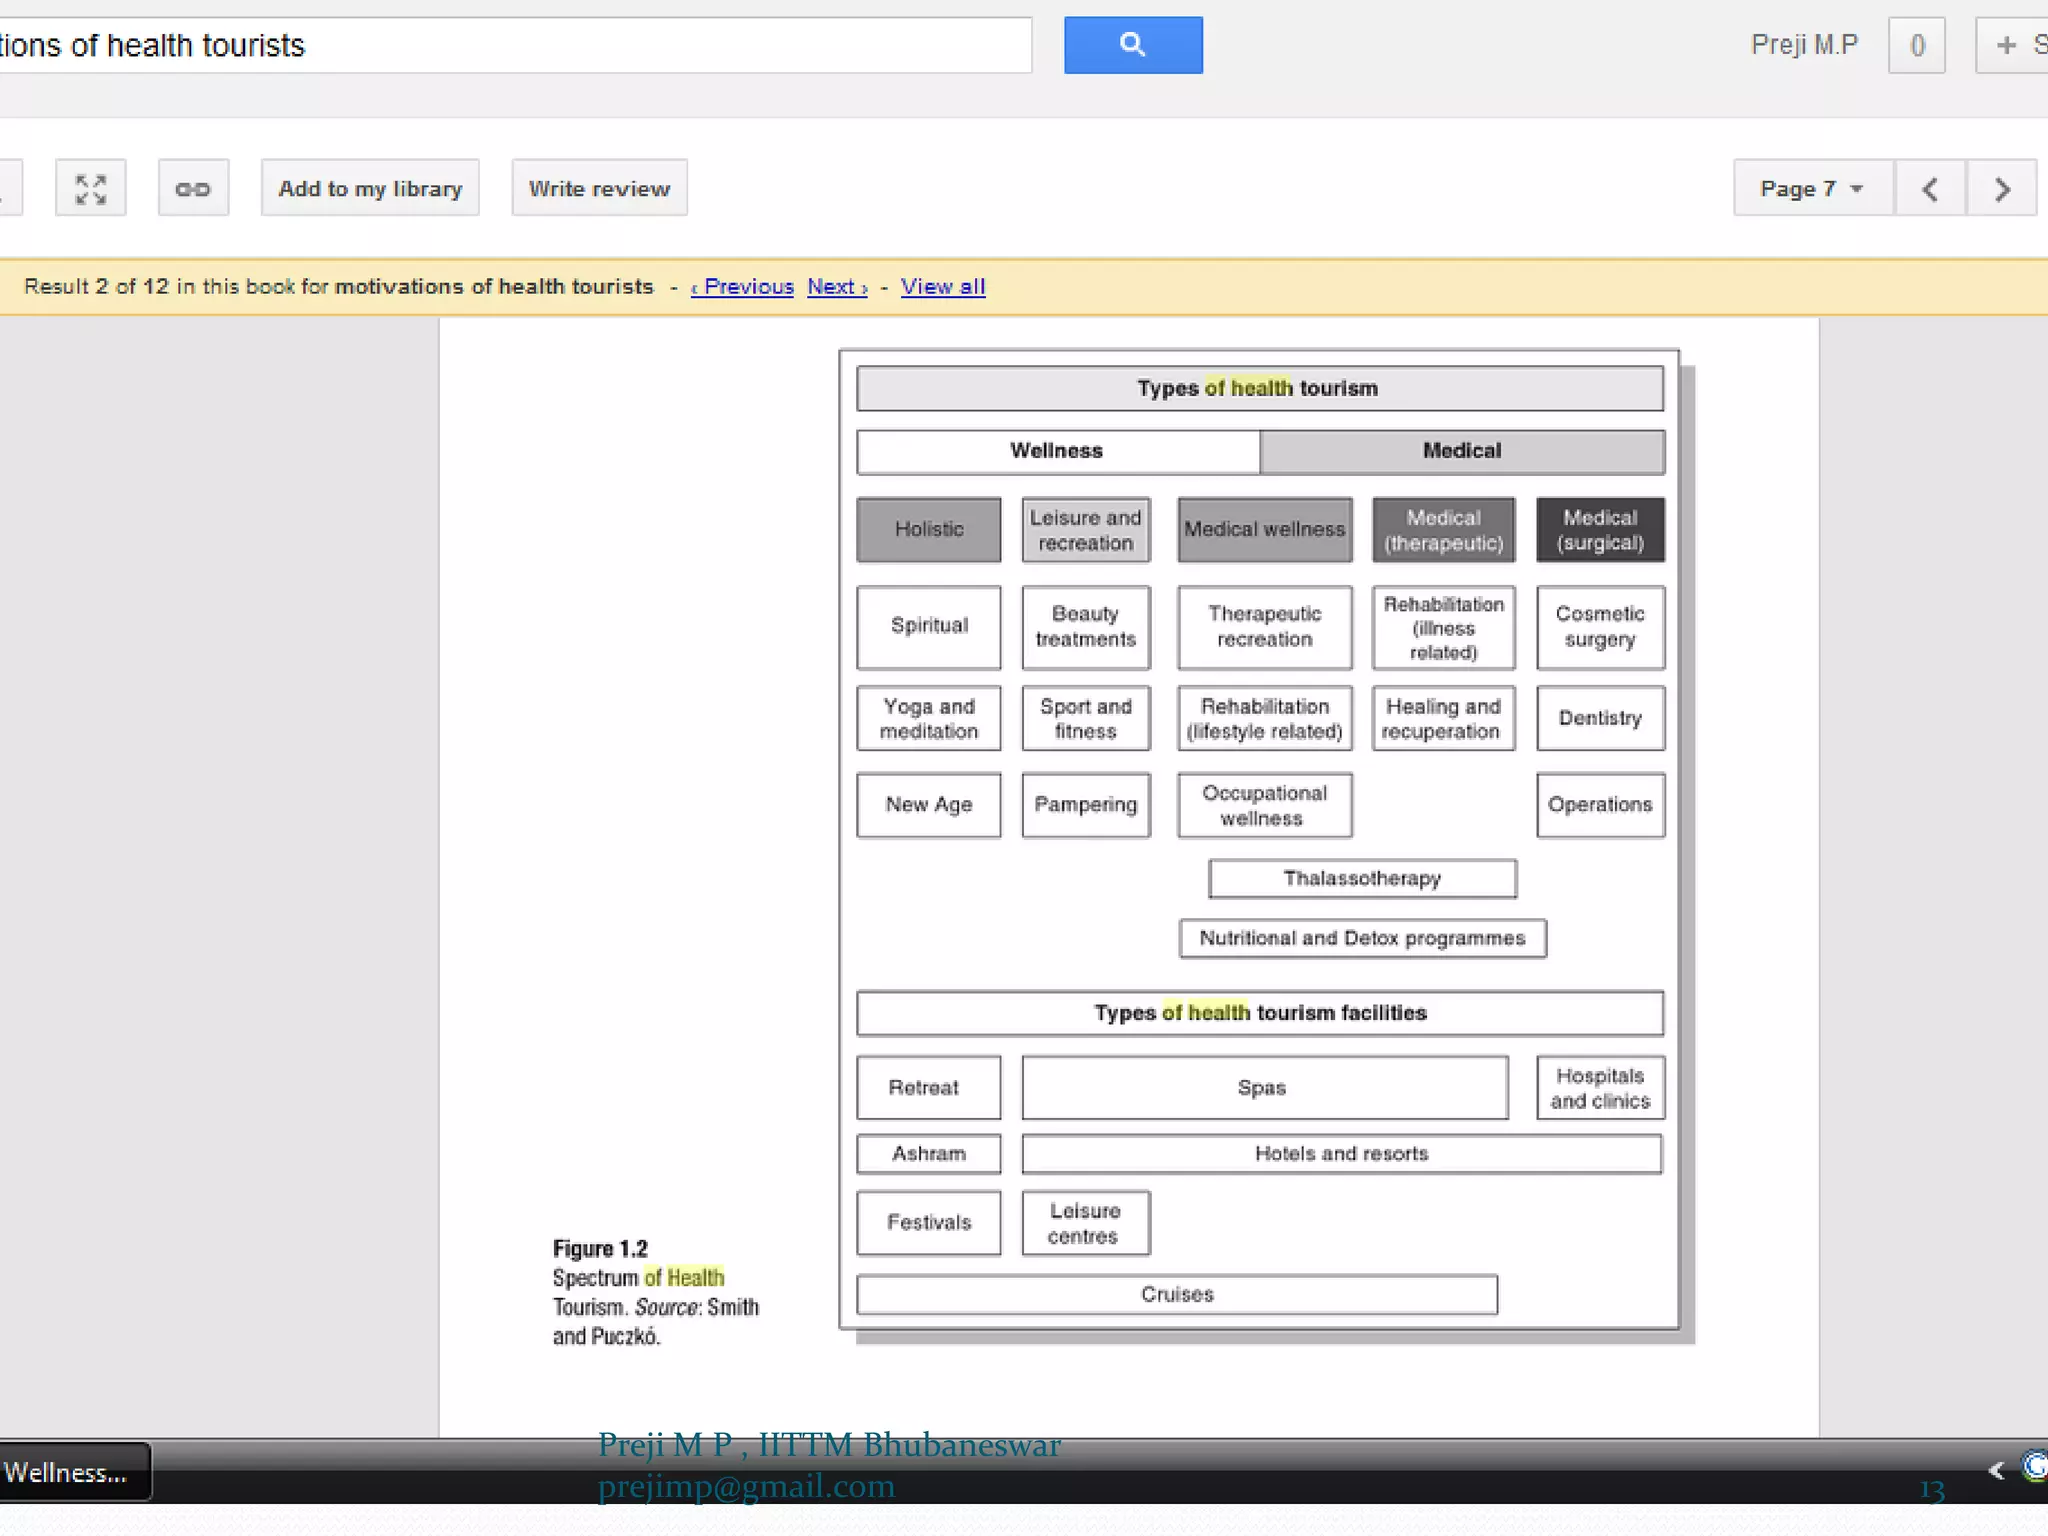Click the Preji M.P account name
This screenshot has height=1536, width=2048.
tap(1804, 45)
